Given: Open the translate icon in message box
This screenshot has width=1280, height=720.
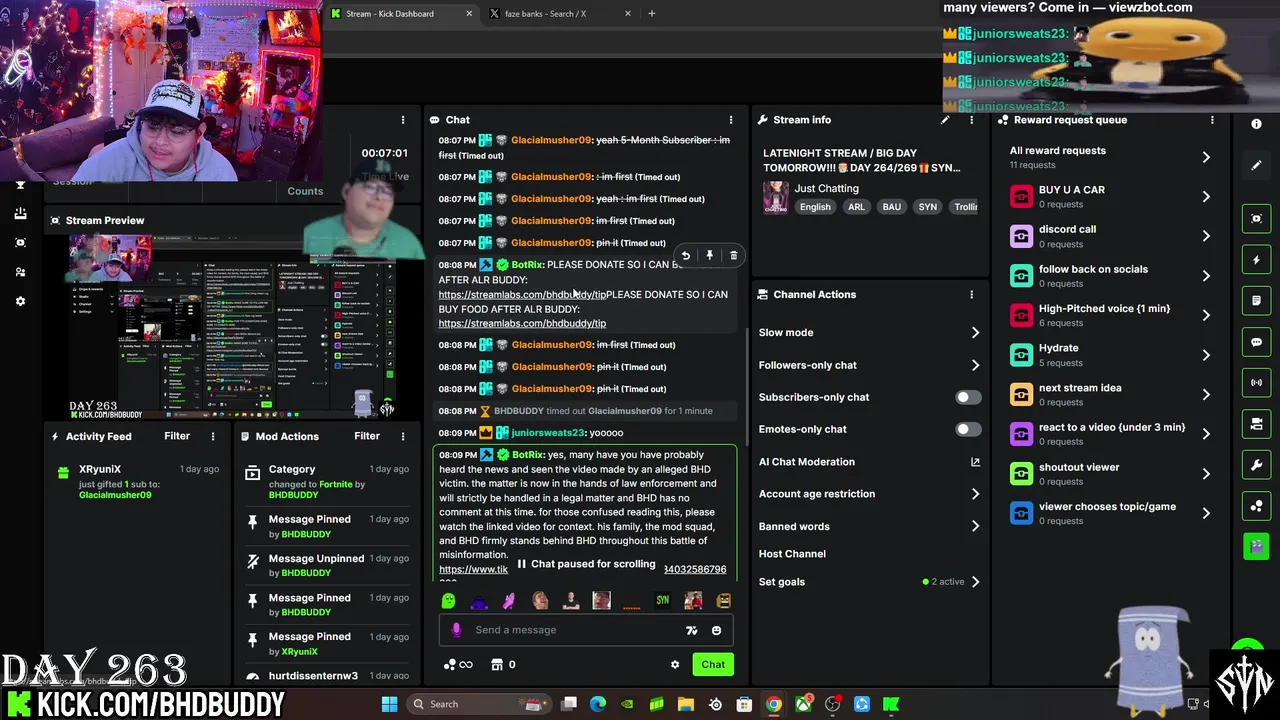Looking at the screenshot, I should click(691, 630).
